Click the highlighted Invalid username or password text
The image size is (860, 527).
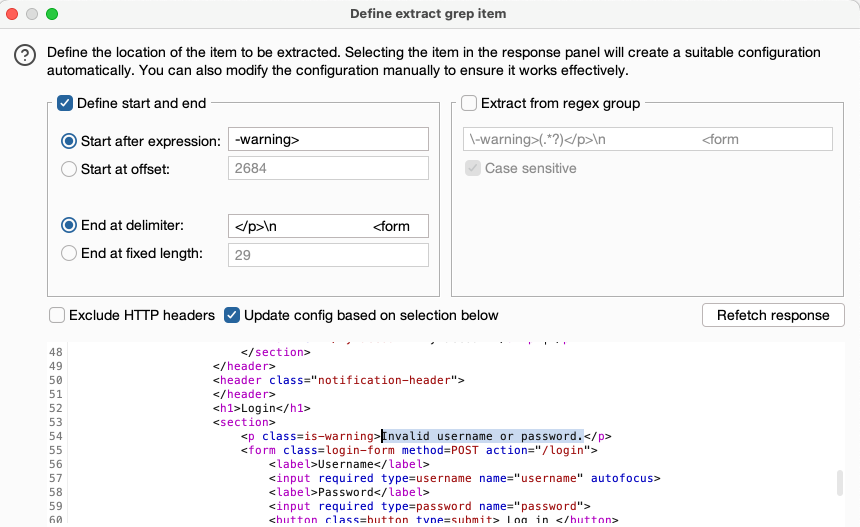[x=482, y=436]
